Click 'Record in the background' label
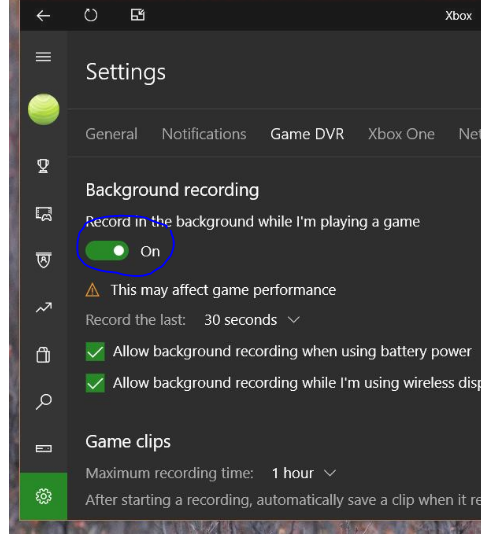481x536 pixels. pyautogui.click(x=253, y=222)
